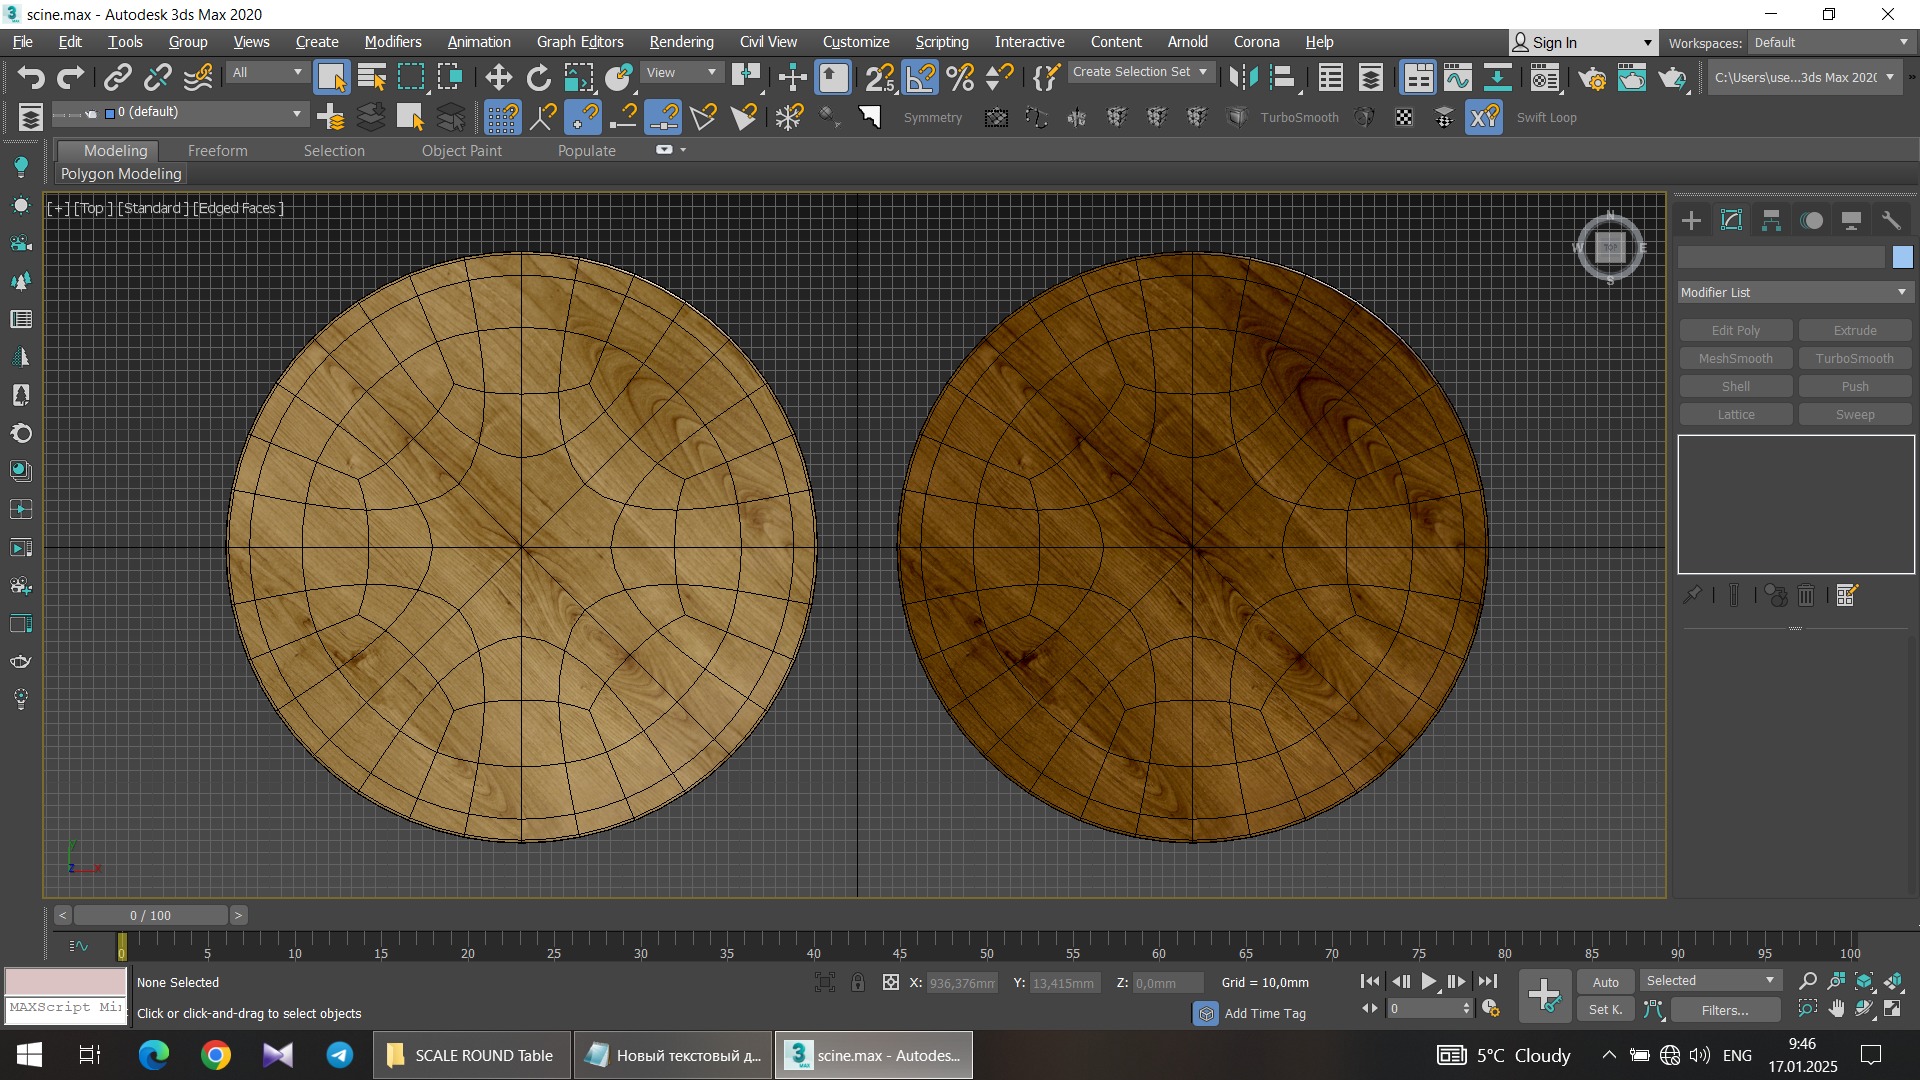Select the Select and Rotate tool
The width and height of the screenshot is (1920, 1080).
coord(539,77)
